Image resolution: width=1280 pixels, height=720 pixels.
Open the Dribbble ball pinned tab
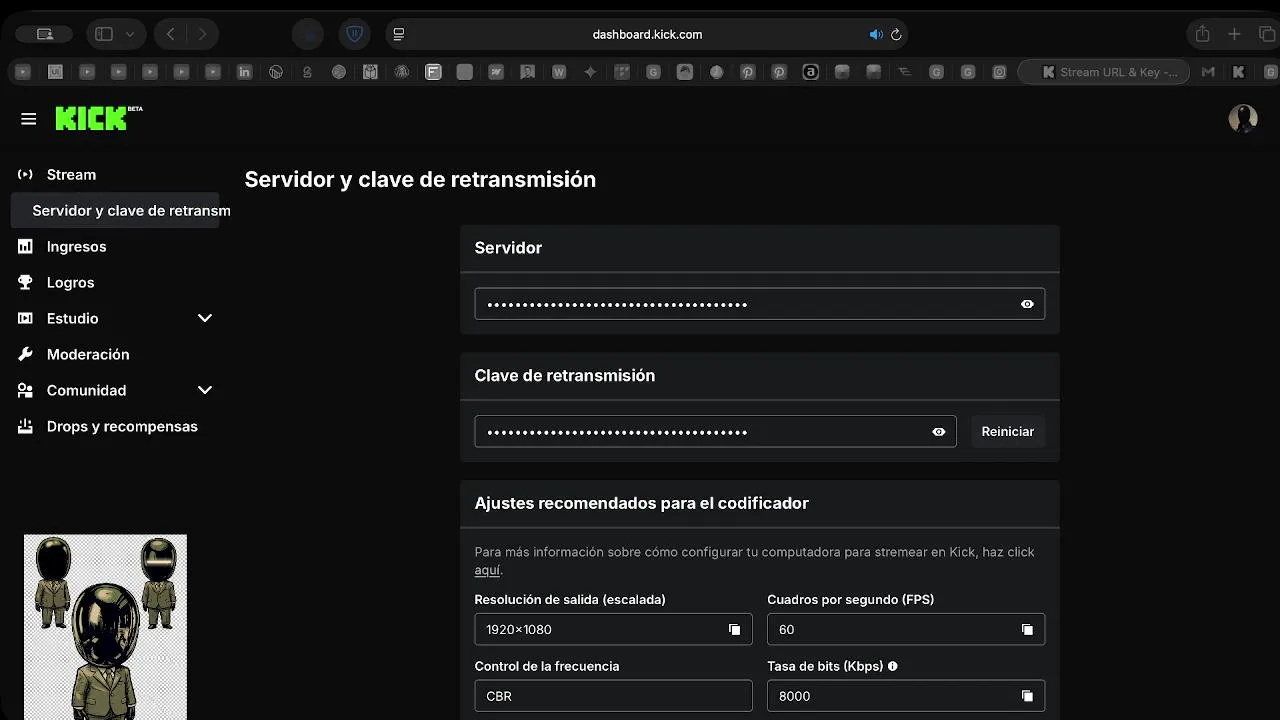pyautogui.click(x=339, y=72)
